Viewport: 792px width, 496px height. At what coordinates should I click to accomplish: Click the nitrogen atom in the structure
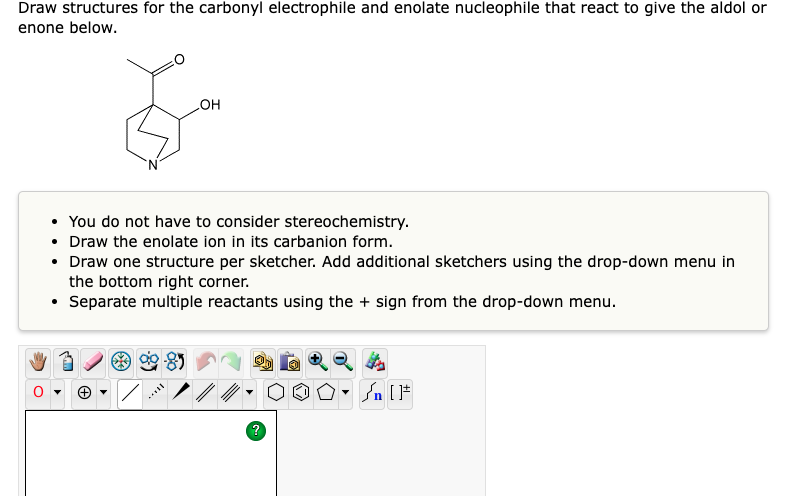tap(153, 165)
